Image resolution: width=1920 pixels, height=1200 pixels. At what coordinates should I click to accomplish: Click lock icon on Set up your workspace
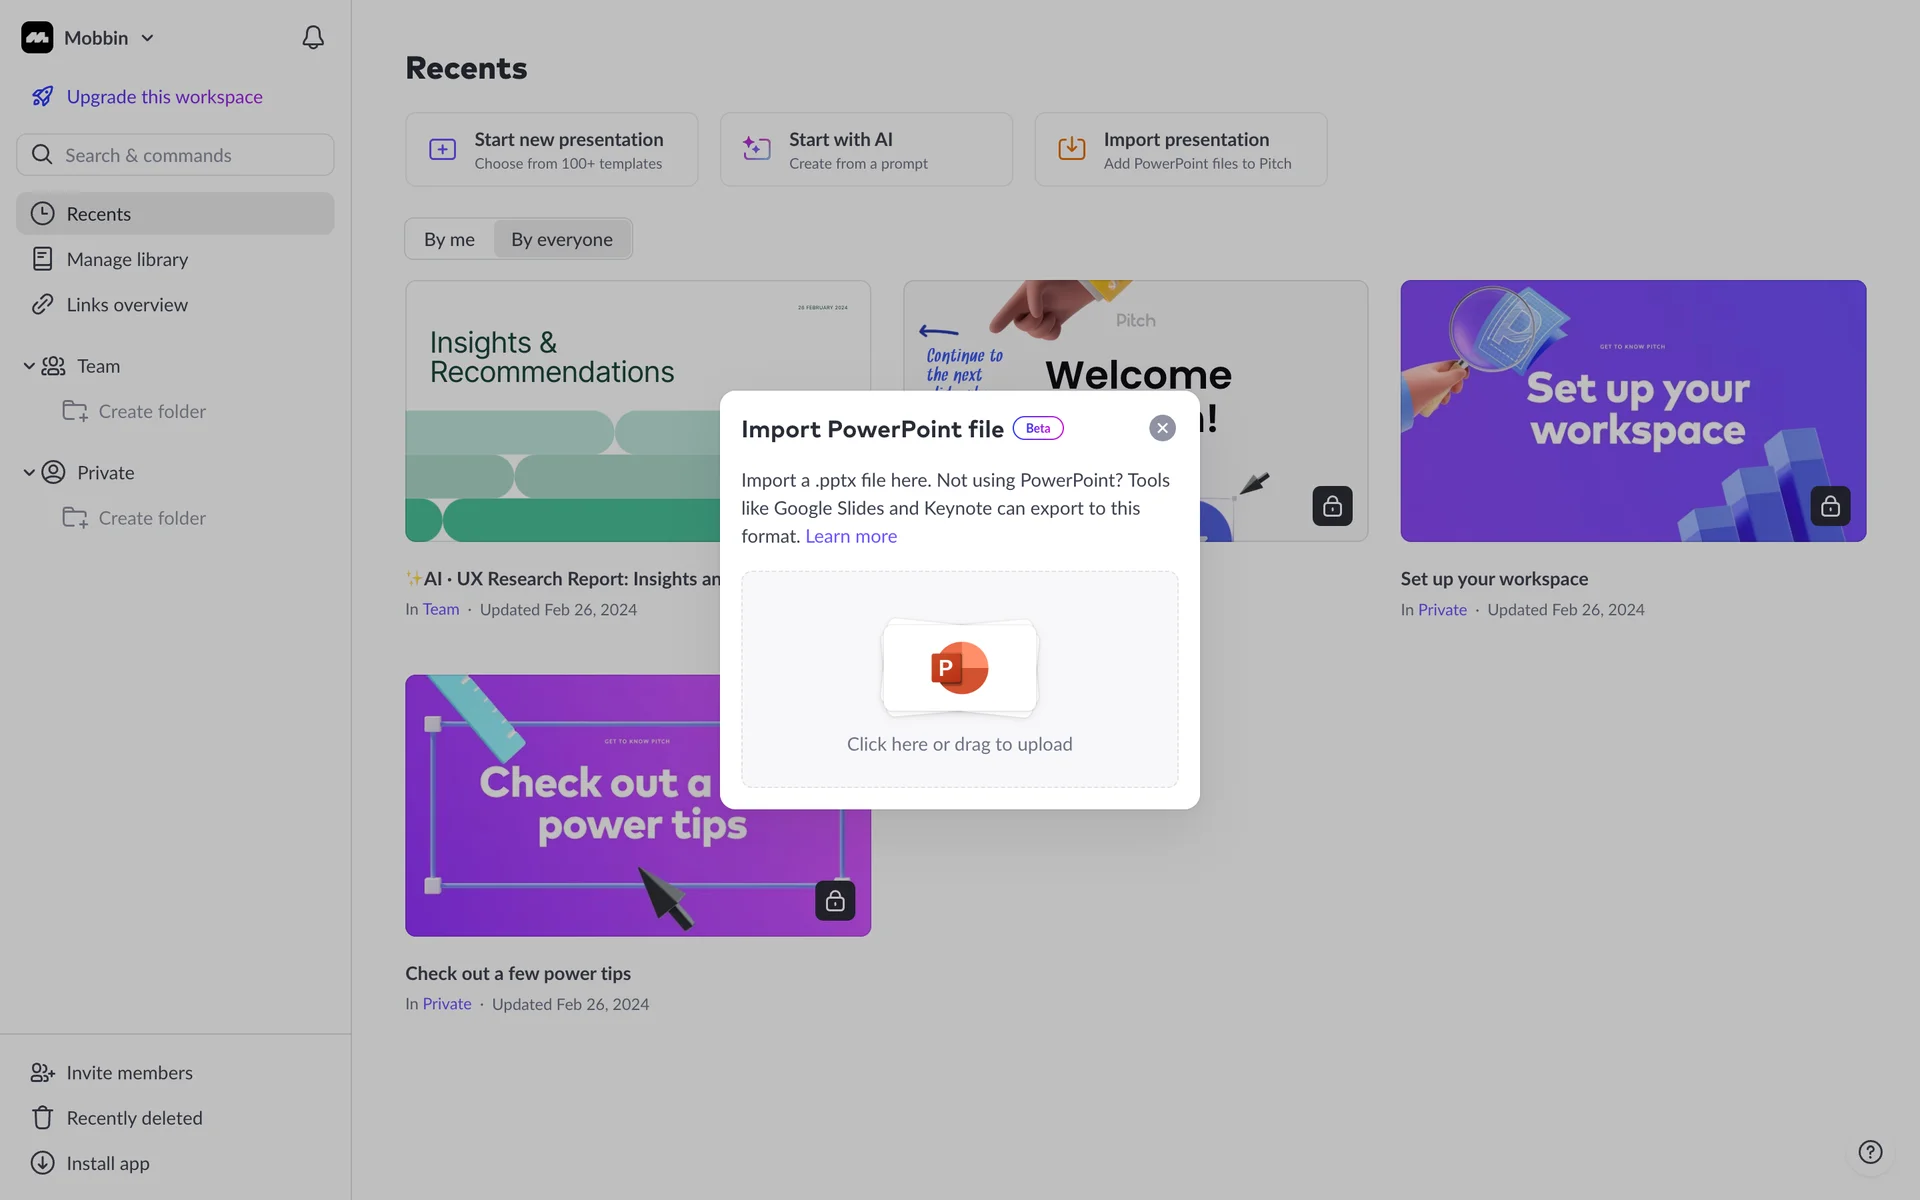point(1830,506)
